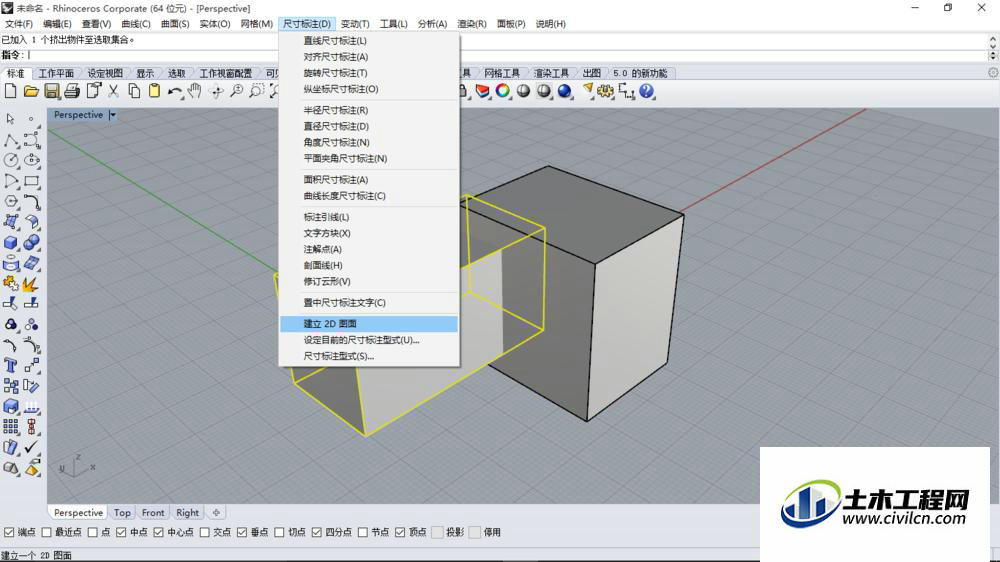The image size is (1000, 562).
Task: Open the color wheel material icon
Action: pyautogui.click(x=503, y=91)
